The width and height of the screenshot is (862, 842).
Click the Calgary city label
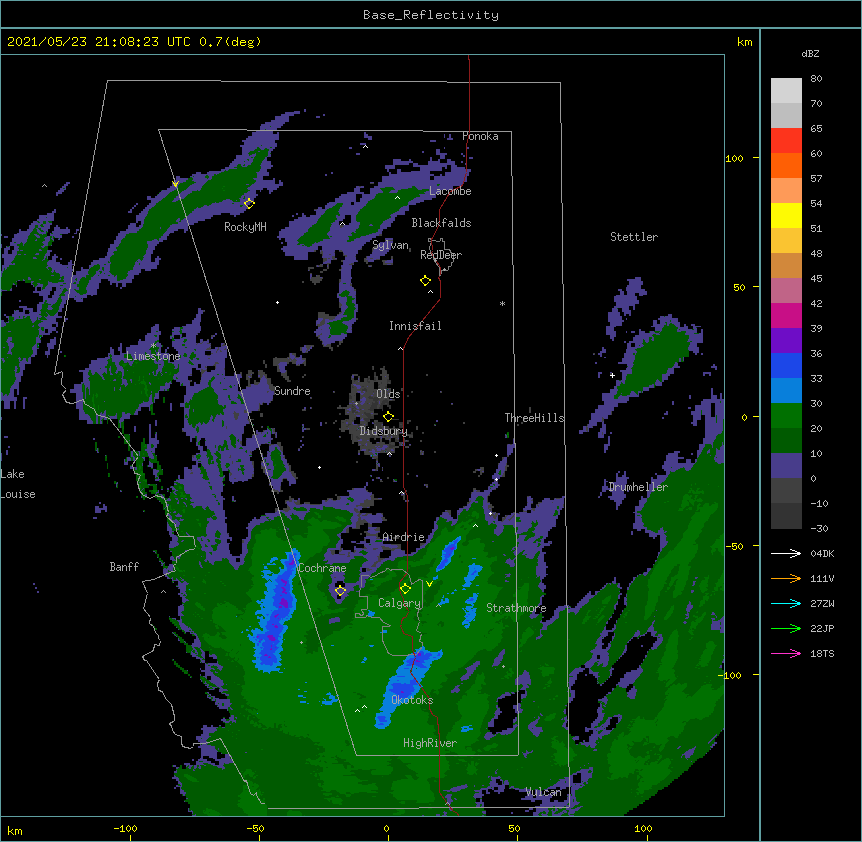[399, 603]
